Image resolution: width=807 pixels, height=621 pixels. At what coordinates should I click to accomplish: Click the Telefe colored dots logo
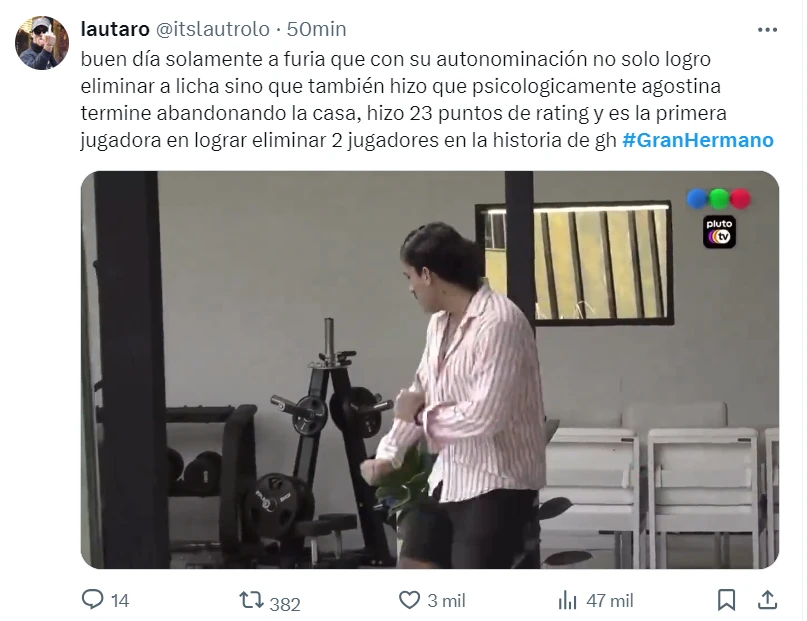coord(718,199)
